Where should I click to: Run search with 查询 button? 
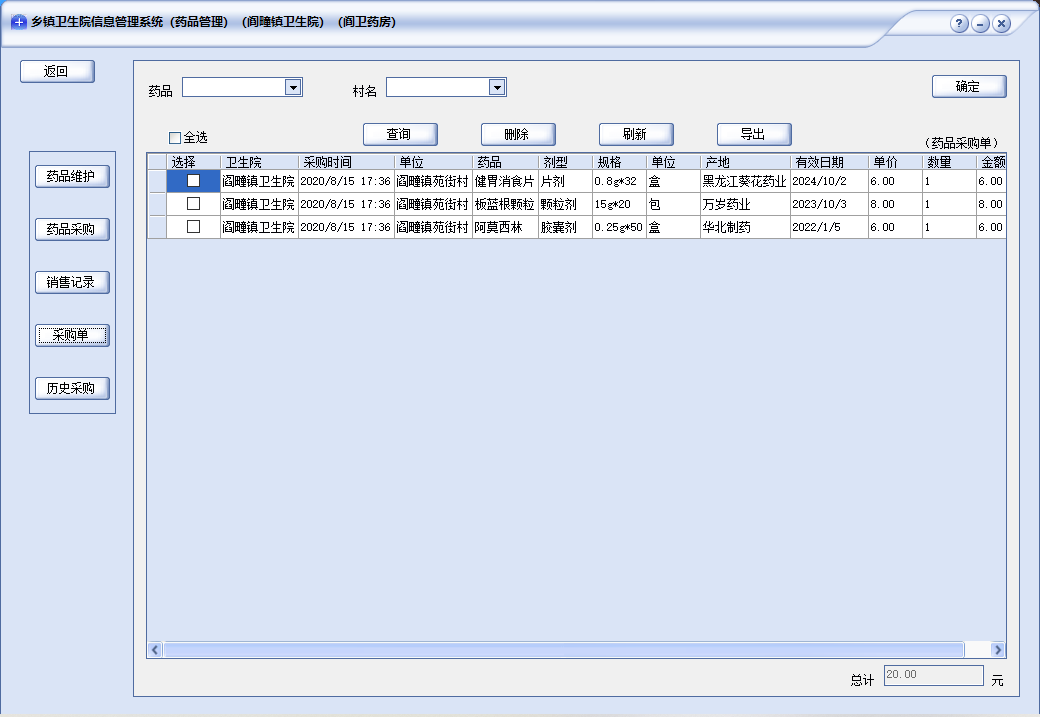(400, 134)
